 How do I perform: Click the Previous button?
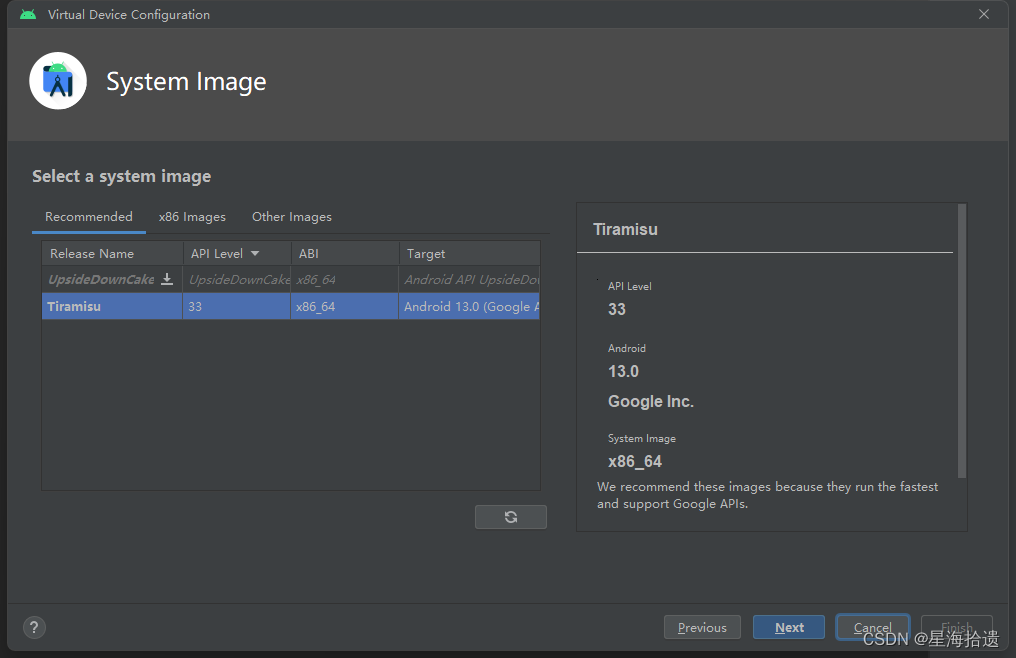702,627
